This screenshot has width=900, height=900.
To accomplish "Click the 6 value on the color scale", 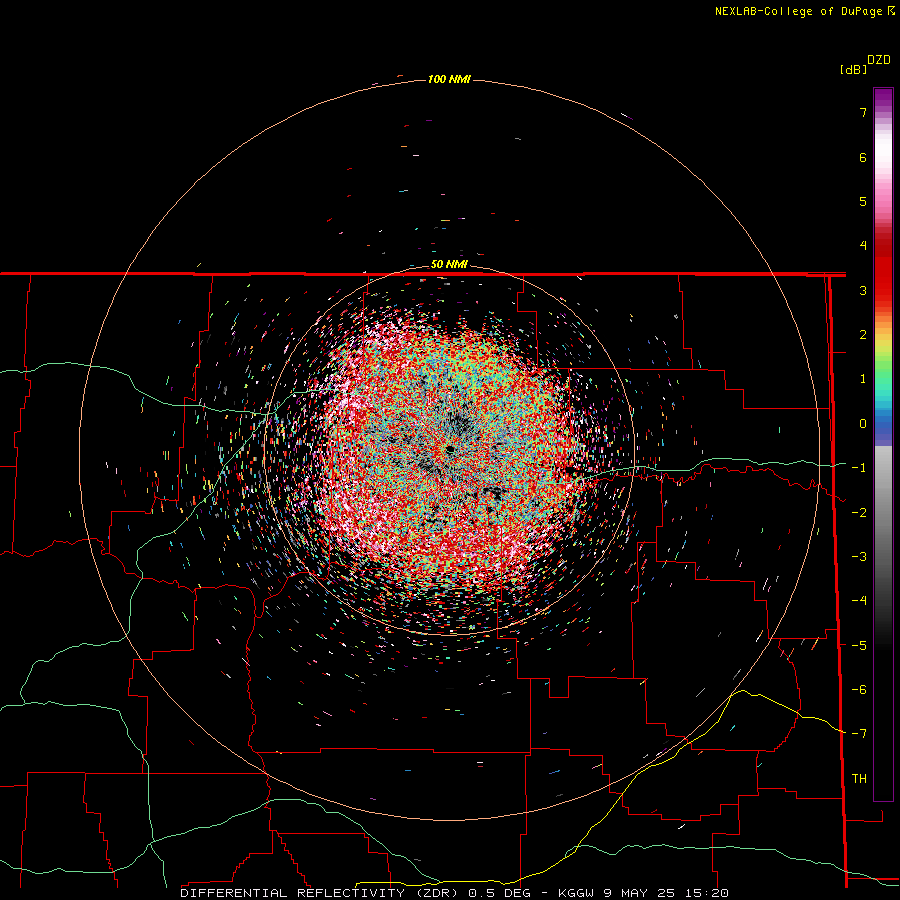I will (863, 157).
